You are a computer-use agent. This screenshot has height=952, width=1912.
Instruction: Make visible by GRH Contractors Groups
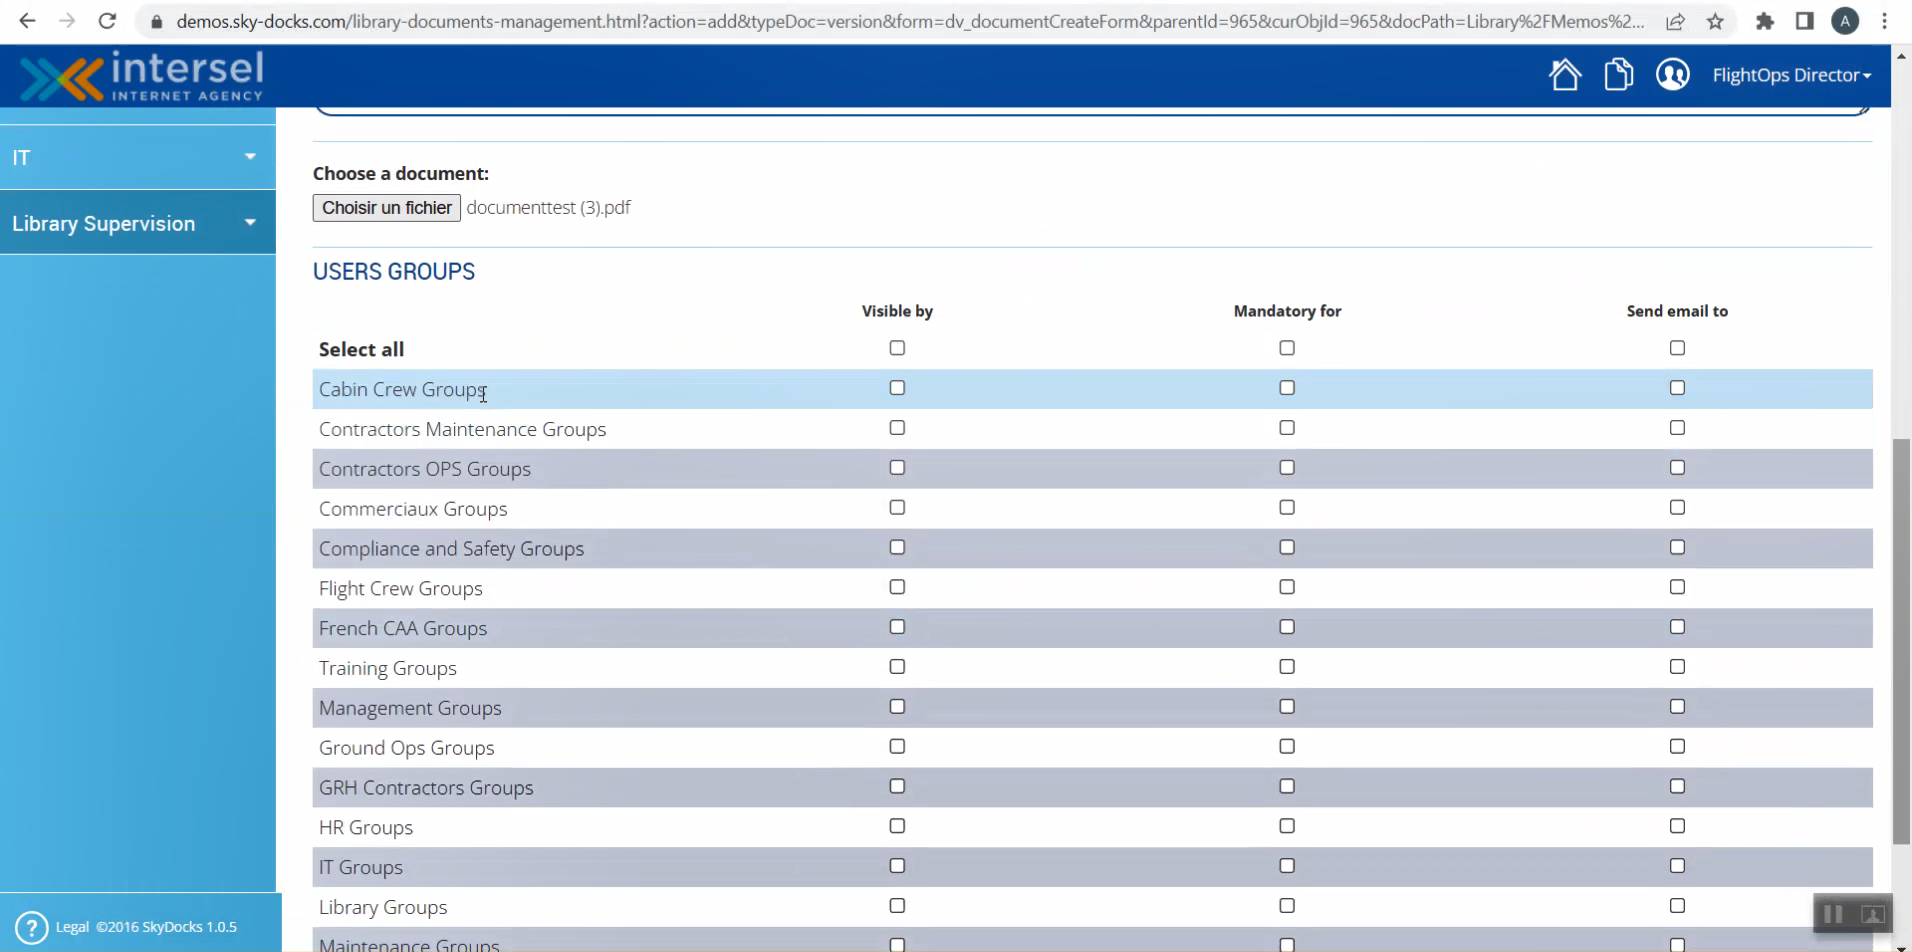pos(897,787)
